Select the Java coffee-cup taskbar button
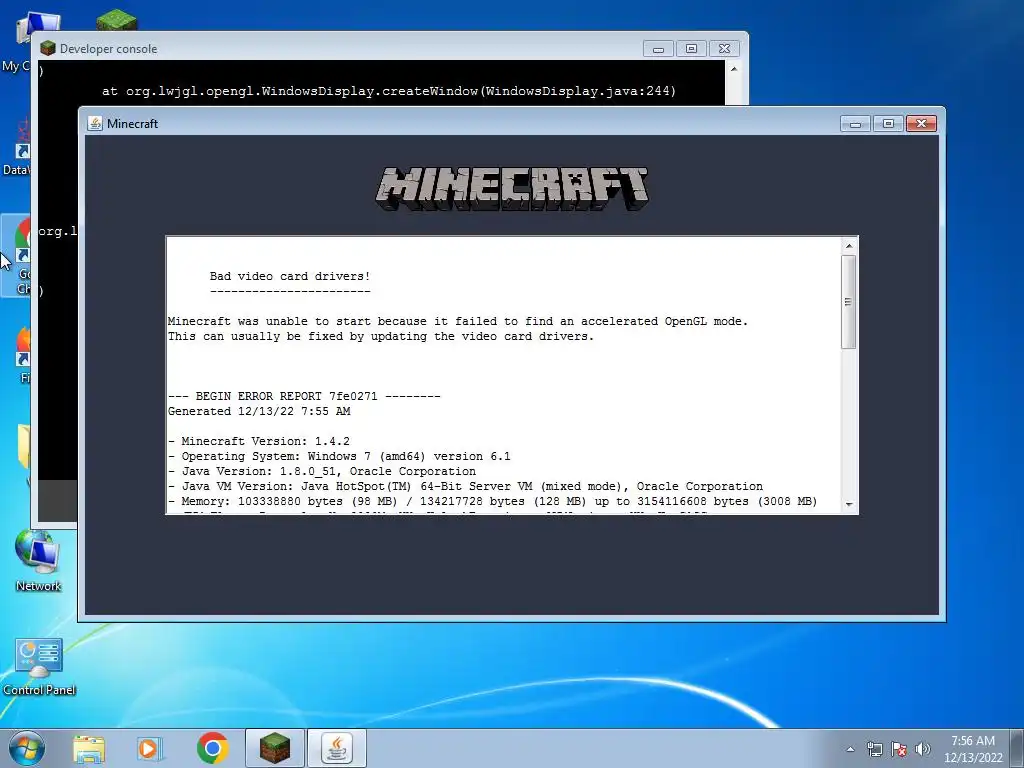This screenshot has width=1024, height=768. point(337,748)
